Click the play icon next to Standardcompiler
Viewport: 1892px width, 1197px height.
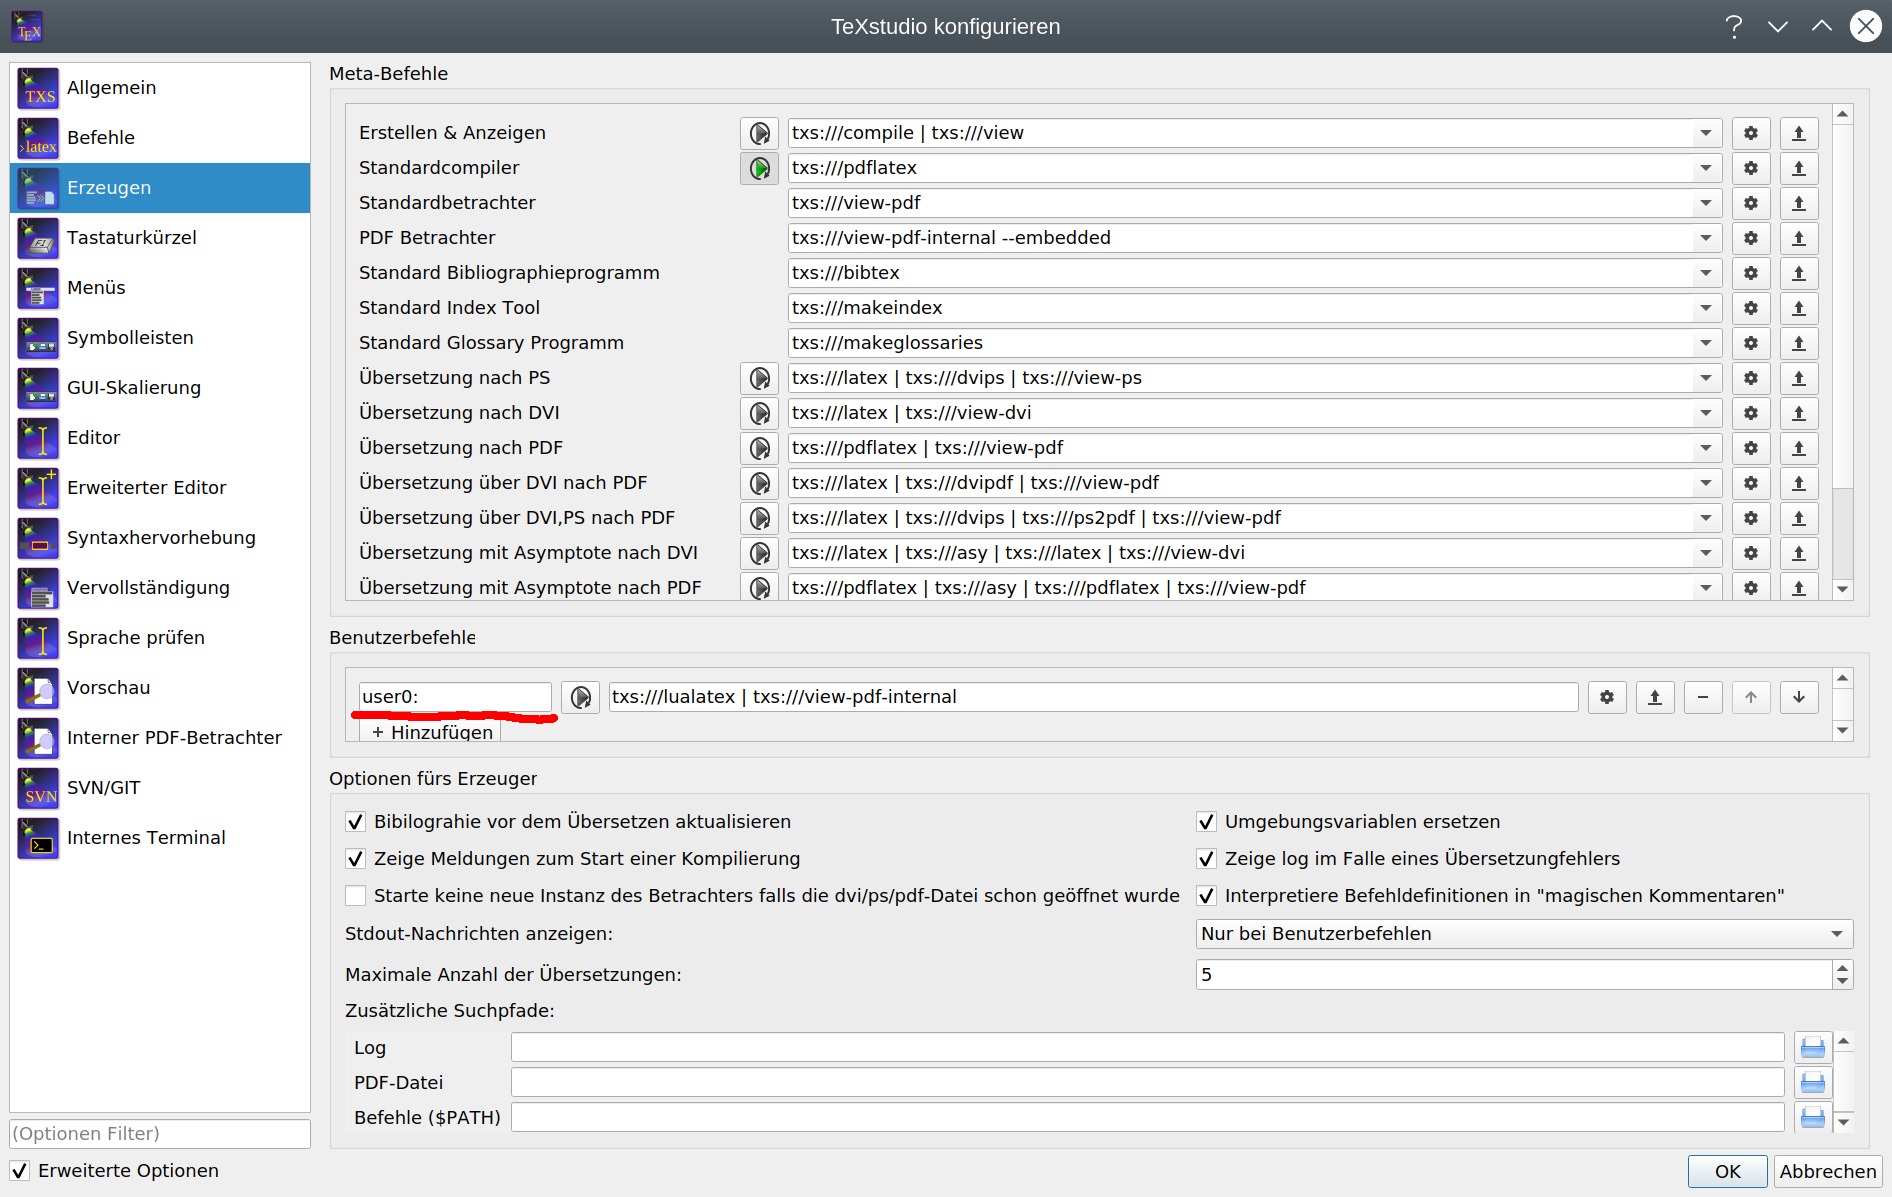[x=759, y=168]
